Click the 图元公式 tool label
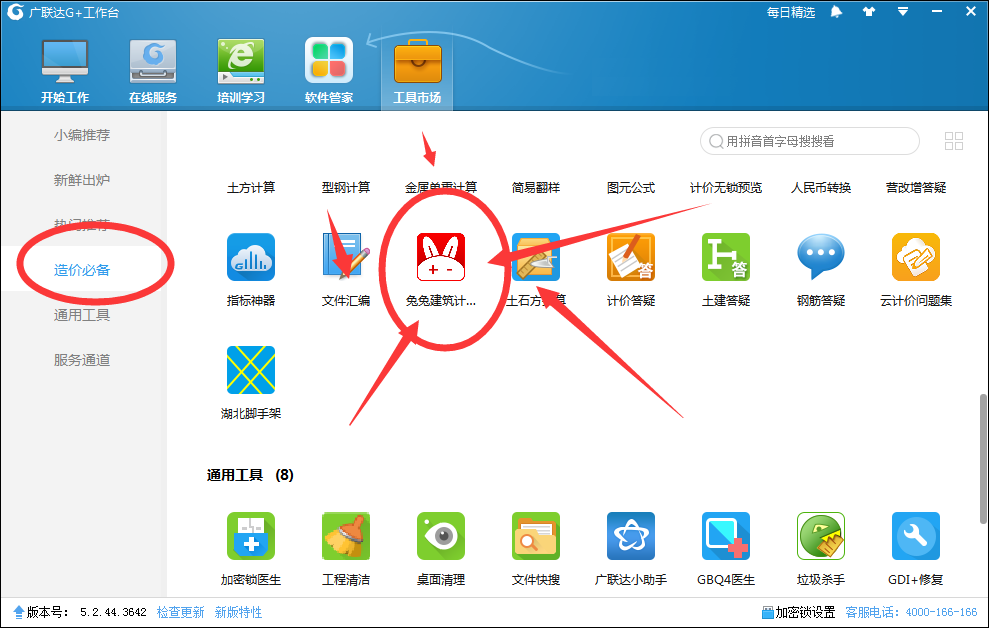Viewport: 989px width, 628px height. pos(631,187)
